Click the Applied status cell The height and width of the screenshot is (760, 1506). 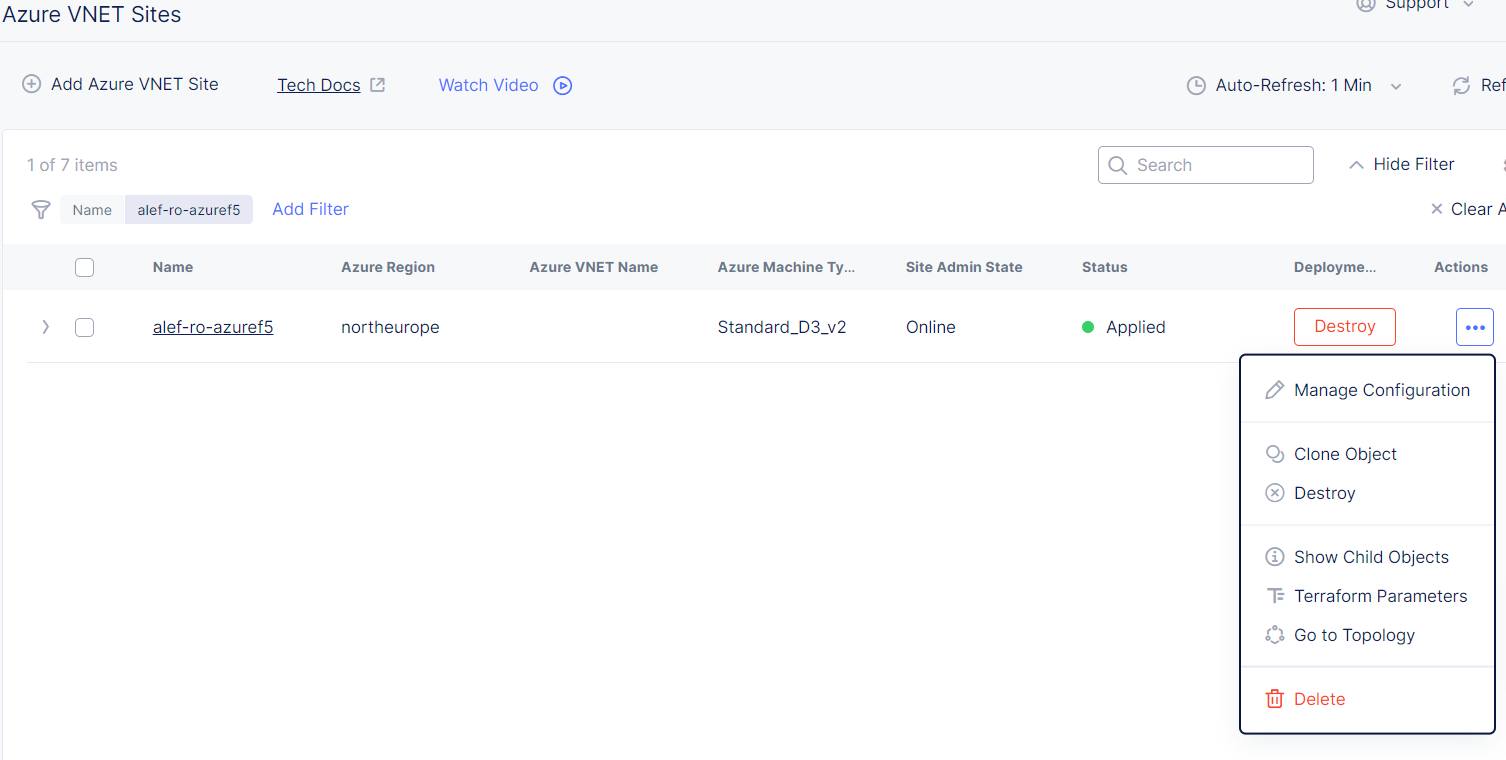(1124, 327)
